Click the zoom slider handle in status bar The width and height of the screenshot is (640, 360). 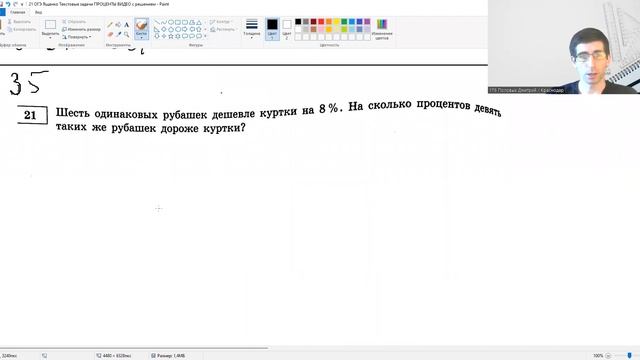point(629,356)
